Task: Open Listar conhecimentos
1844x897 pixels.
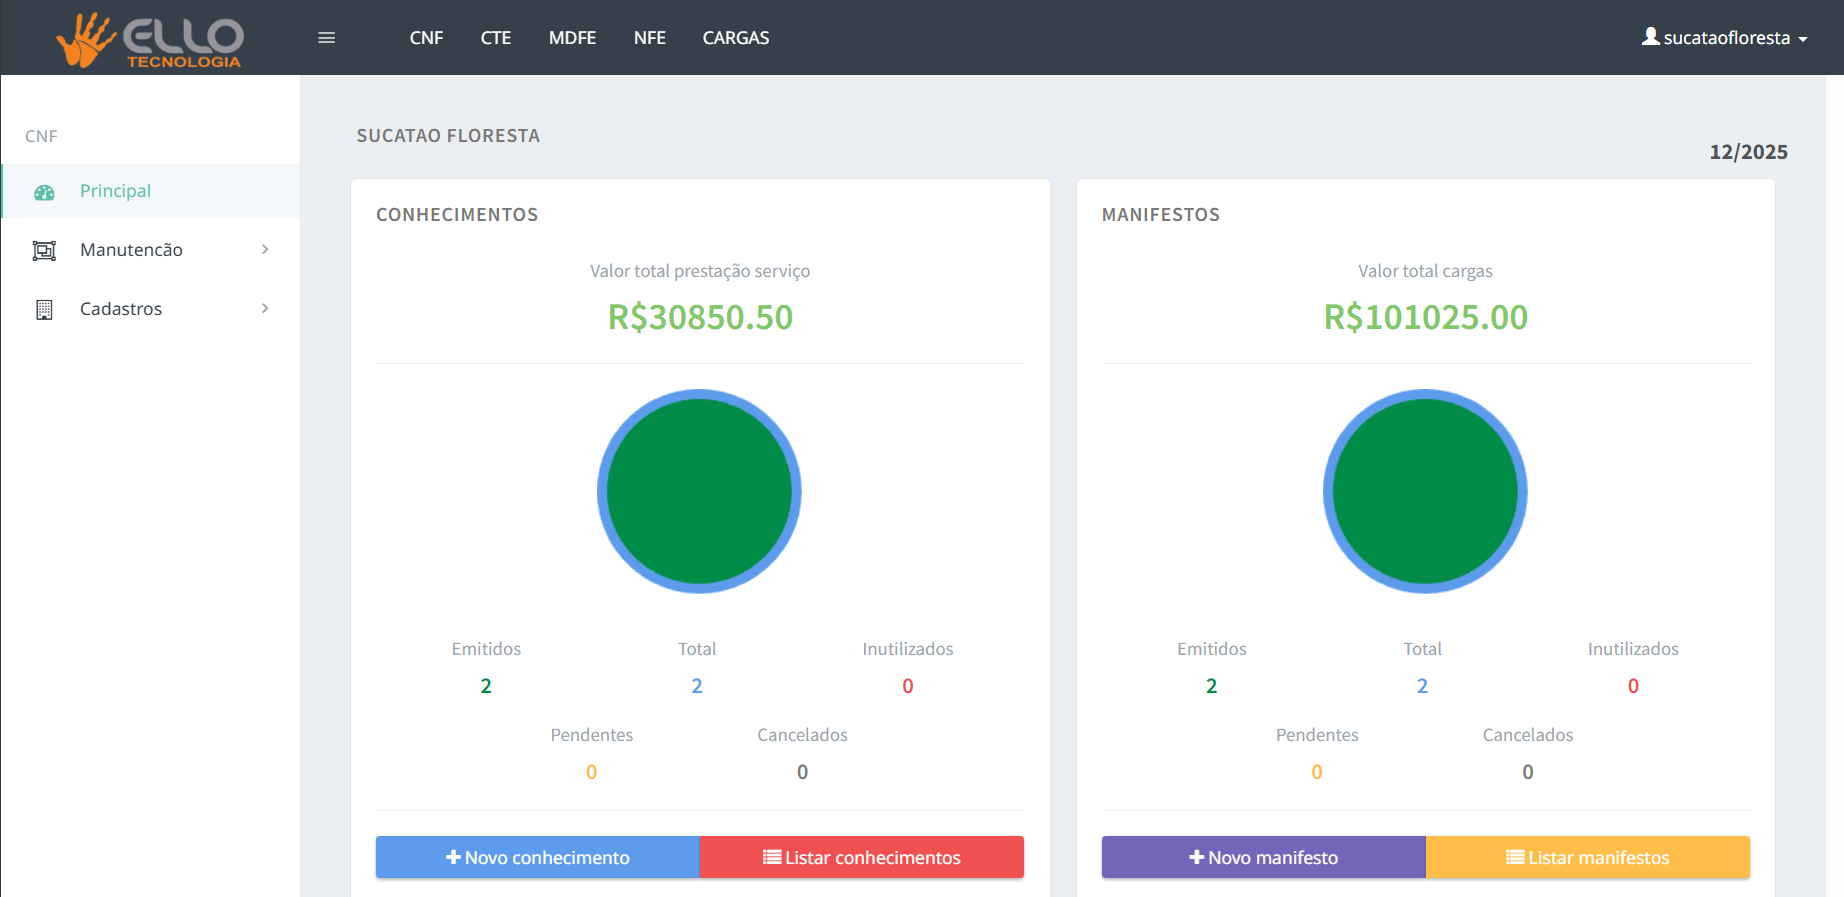Action: tap(861, 857)
